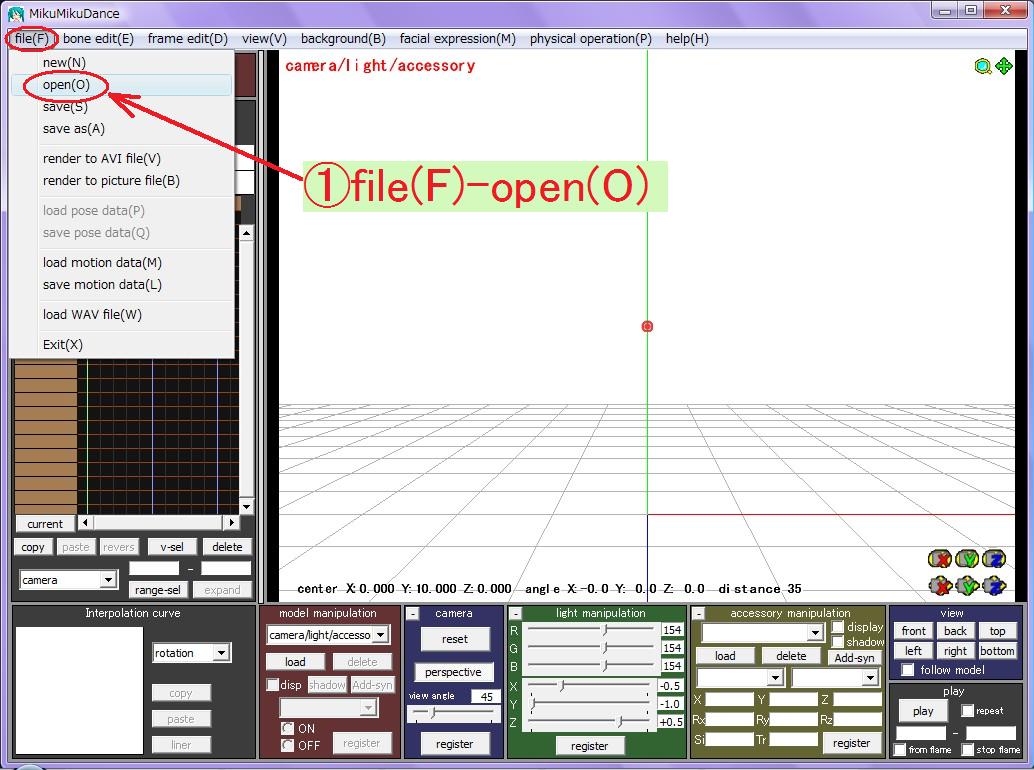The width and height of the screenshot is (1034, 770).
Task: Click the green four-arrow pan icon
Action: coord(1004,66)
